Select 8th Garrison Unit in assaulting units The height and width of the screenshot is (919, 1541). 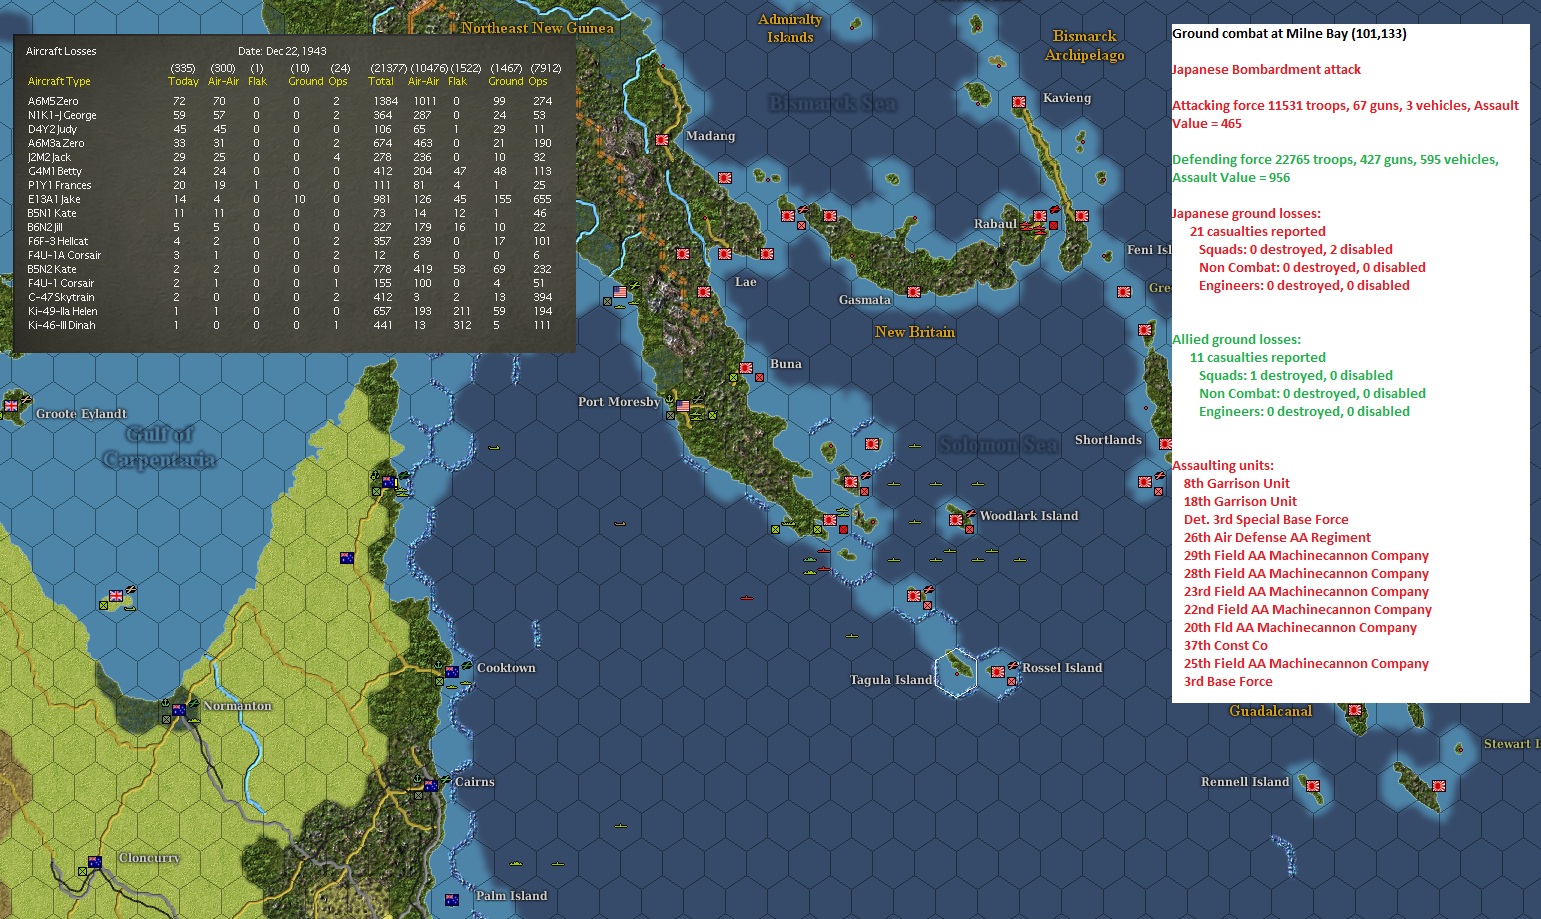pos(1237,484)
